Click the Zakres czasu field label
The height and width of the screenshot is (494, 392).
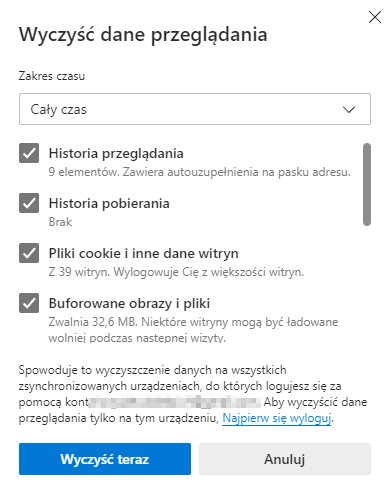pos(52,76)
